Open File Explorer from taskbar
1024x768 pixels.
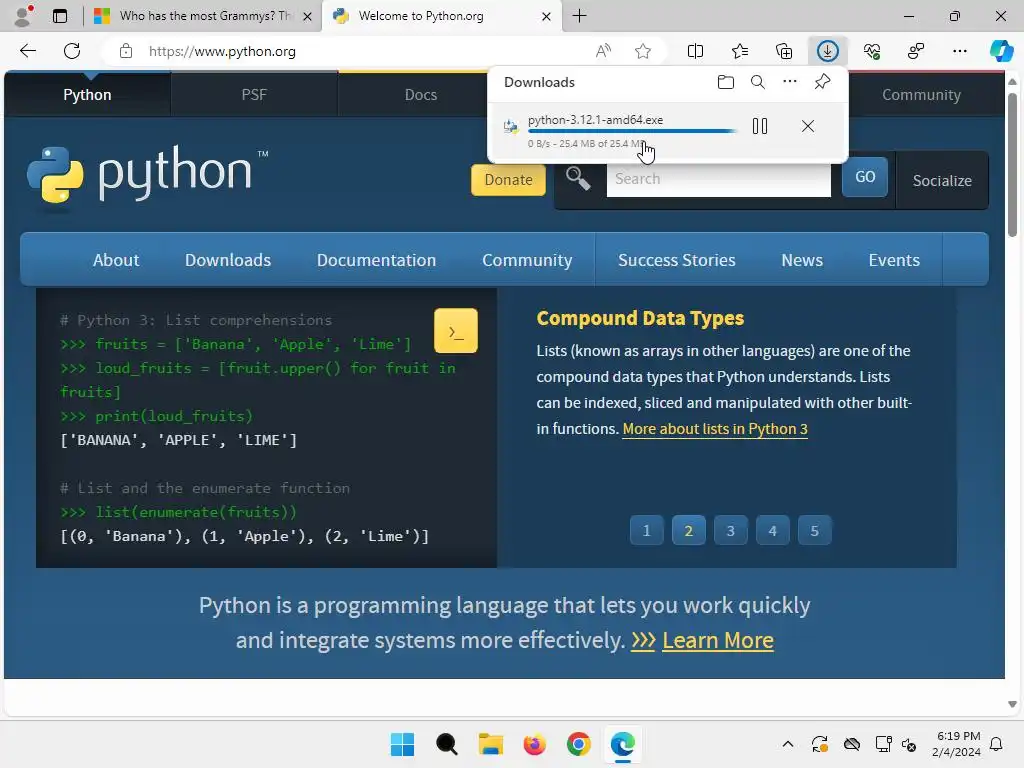pos(490,744)
